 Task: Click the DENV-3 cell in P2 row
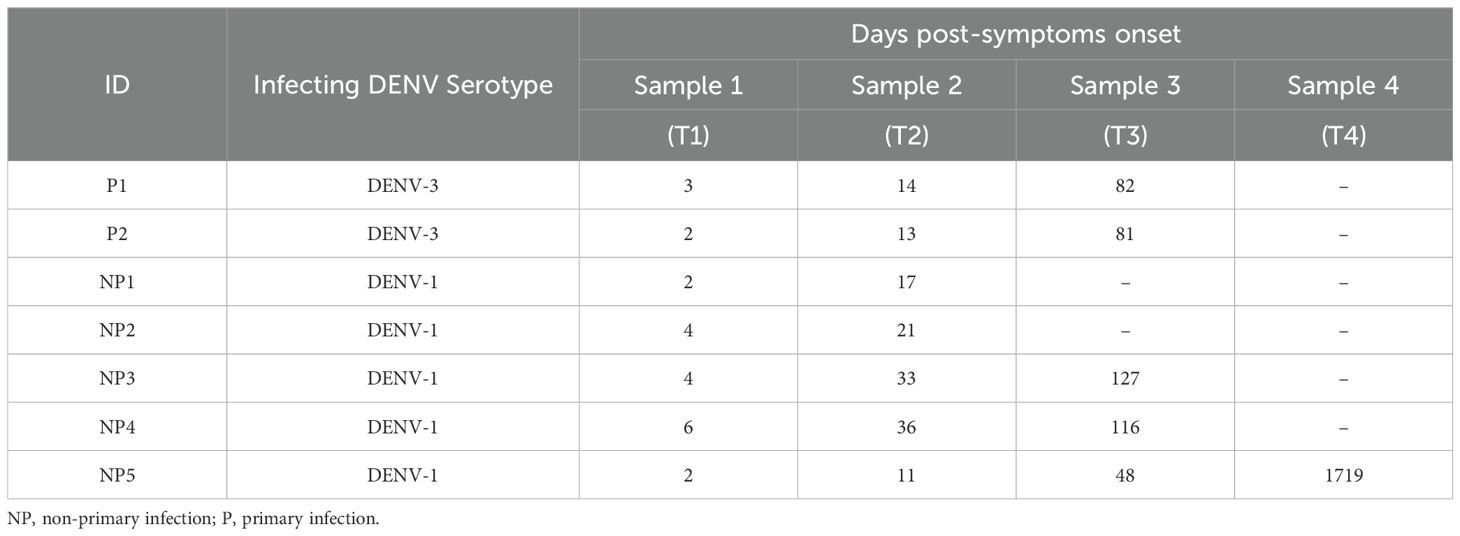point(402,234)
